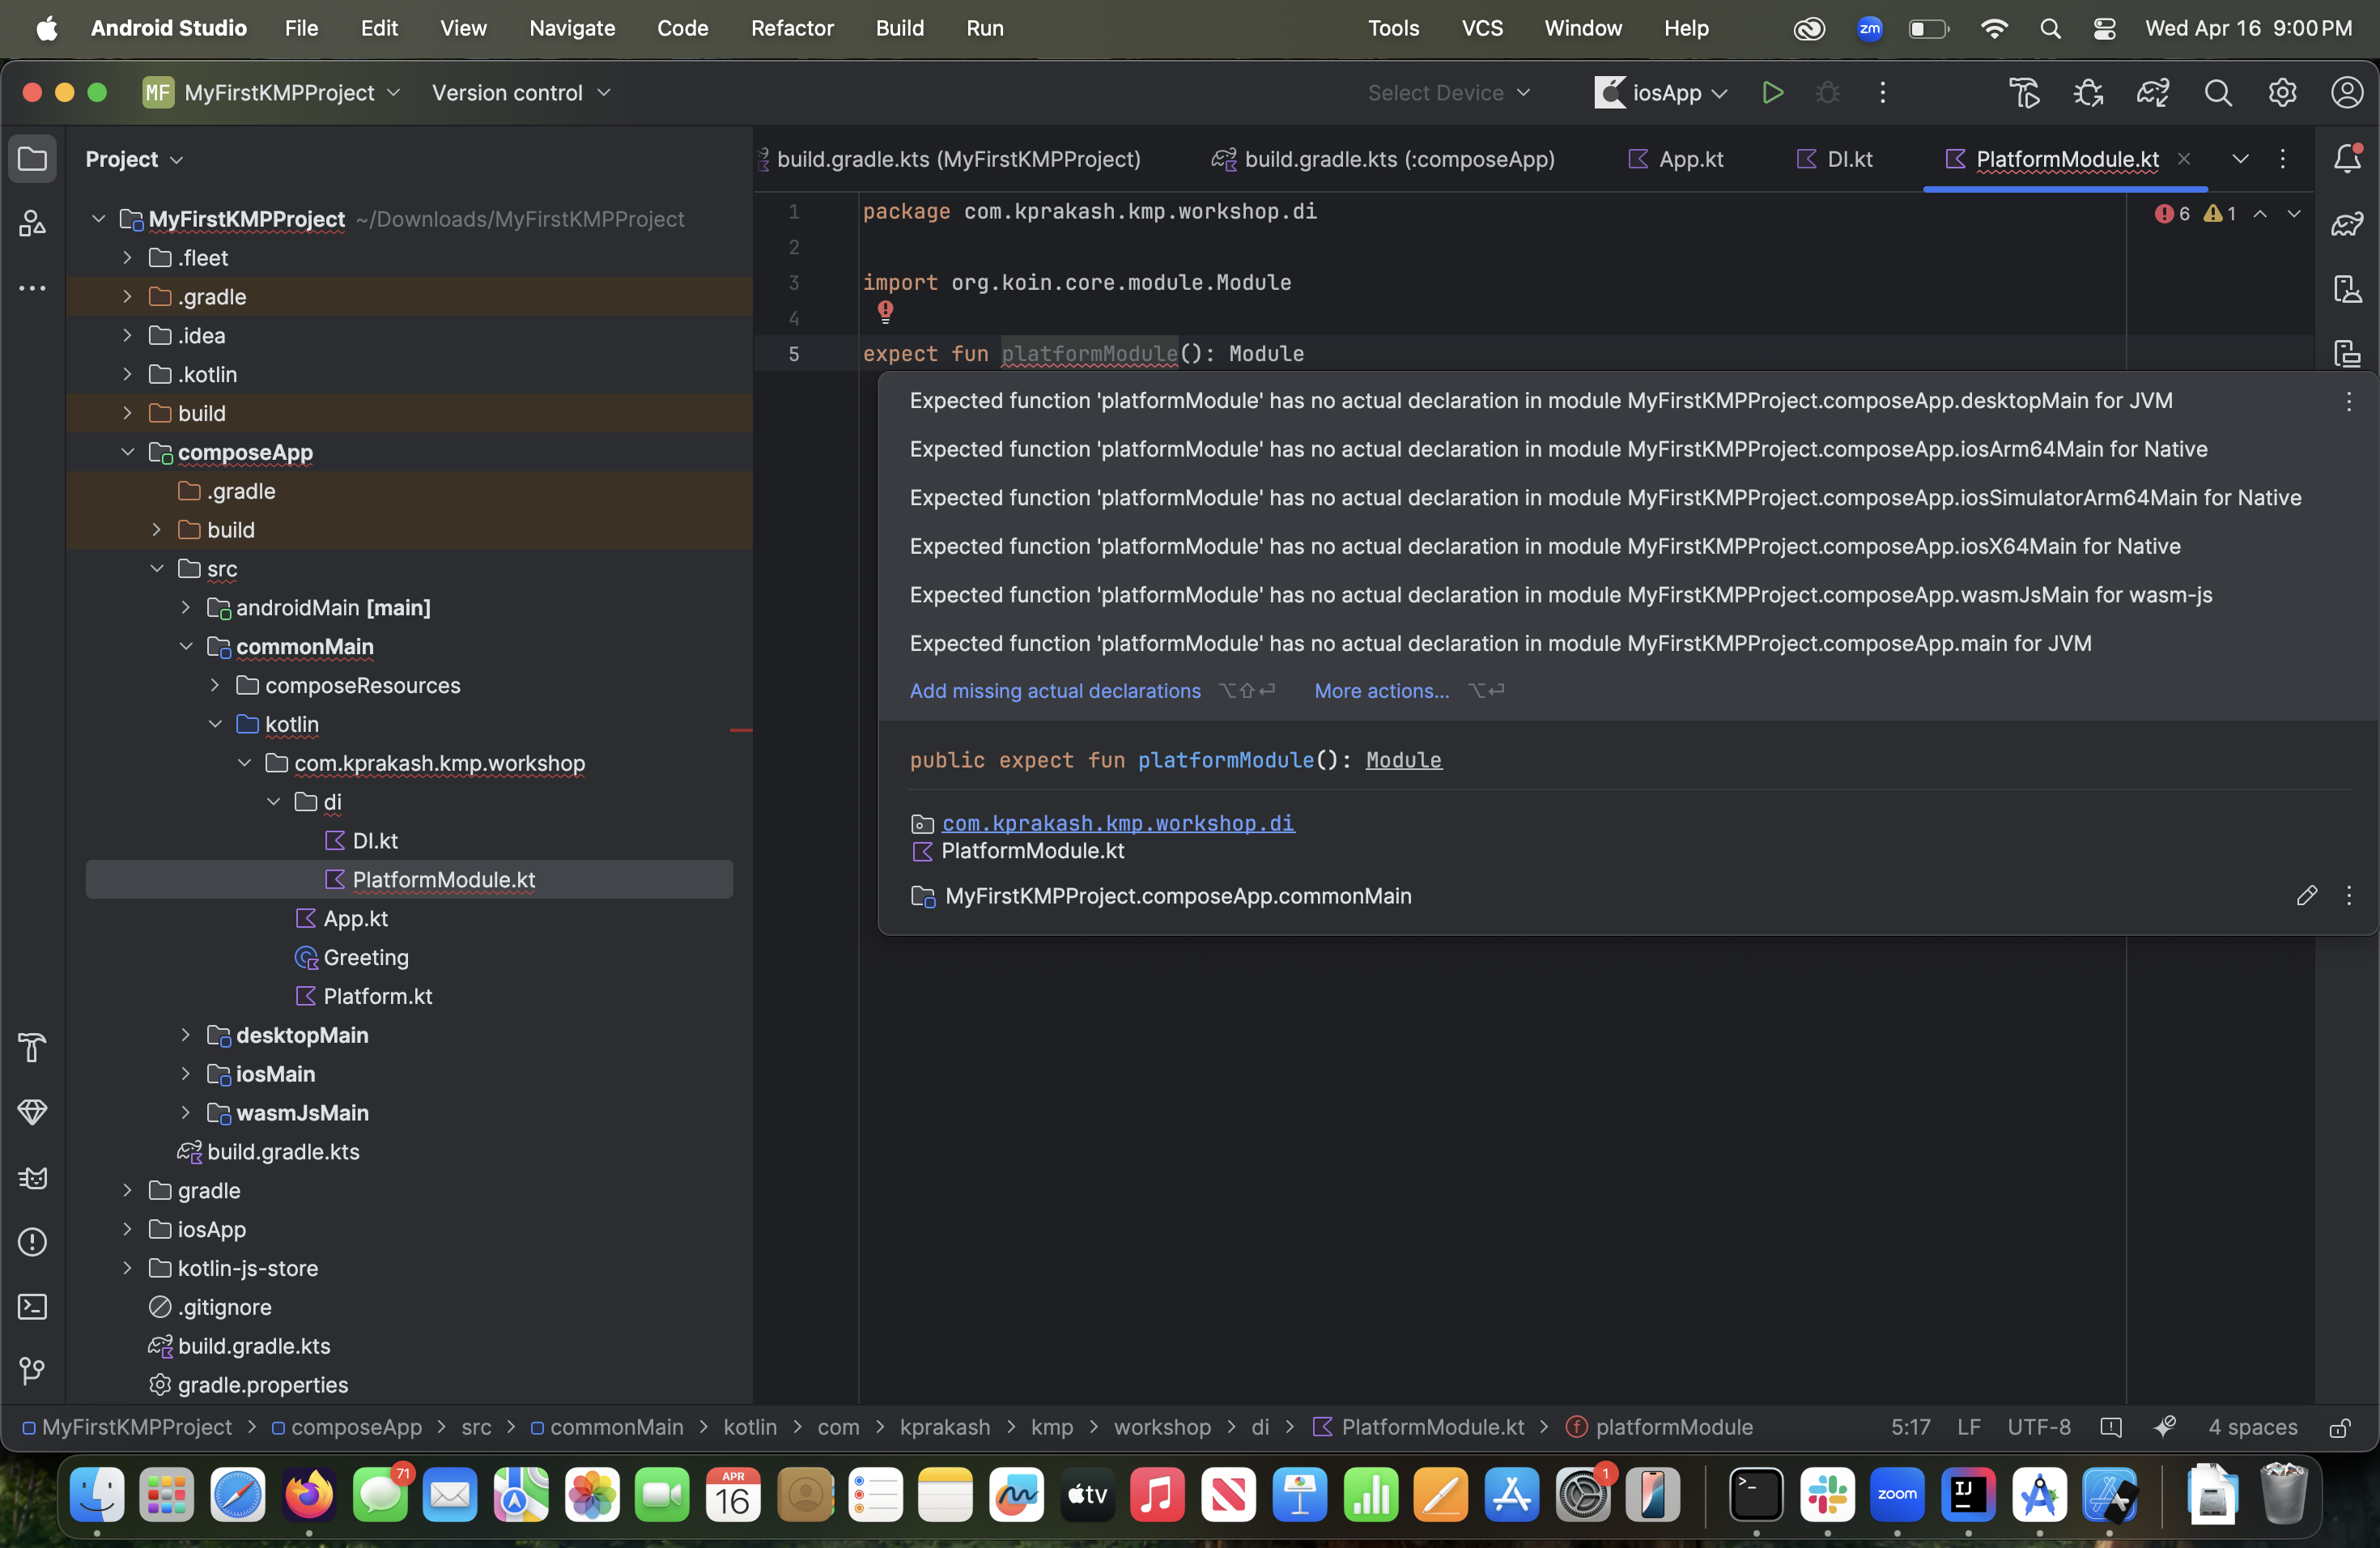Open Project view mode dropdown
Viewport: 2380px width, 1548px height.
click(134, 159)
